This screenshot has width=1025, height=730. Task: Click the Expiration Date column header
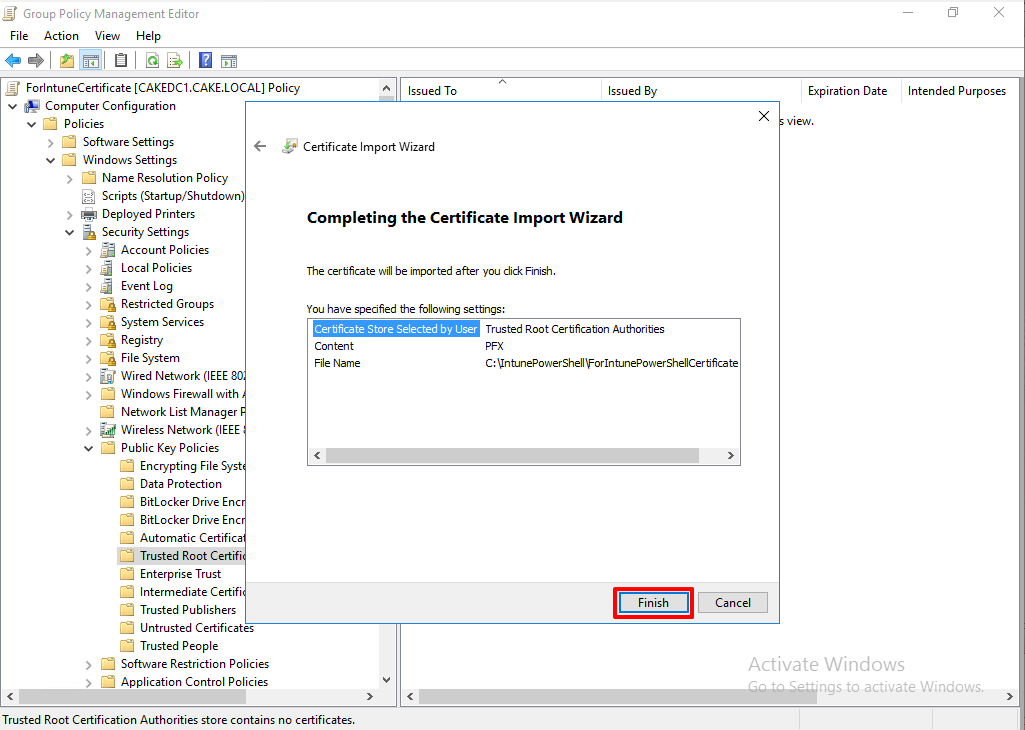(850, 90)
